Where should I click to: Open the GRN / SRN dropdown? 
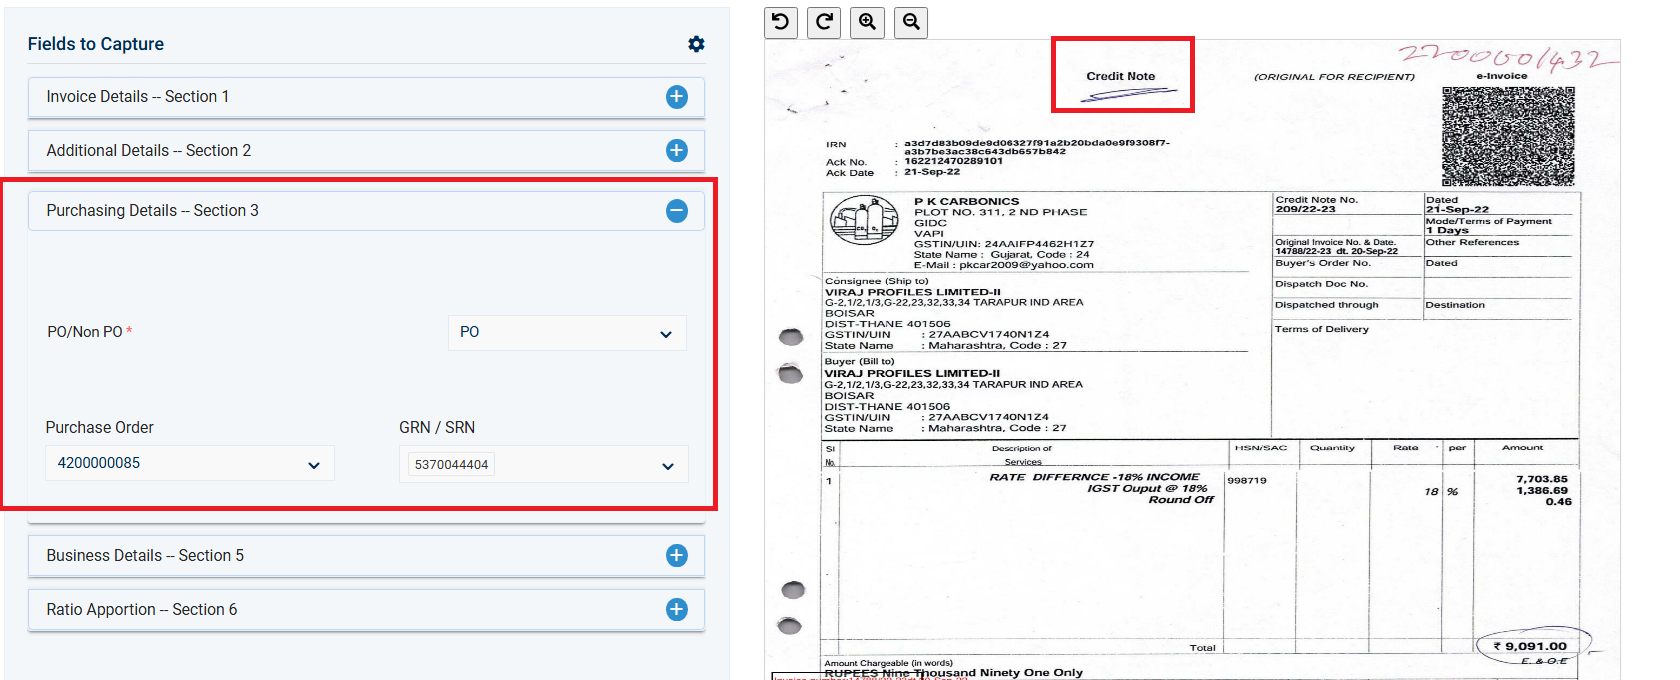tap(544, 465)
